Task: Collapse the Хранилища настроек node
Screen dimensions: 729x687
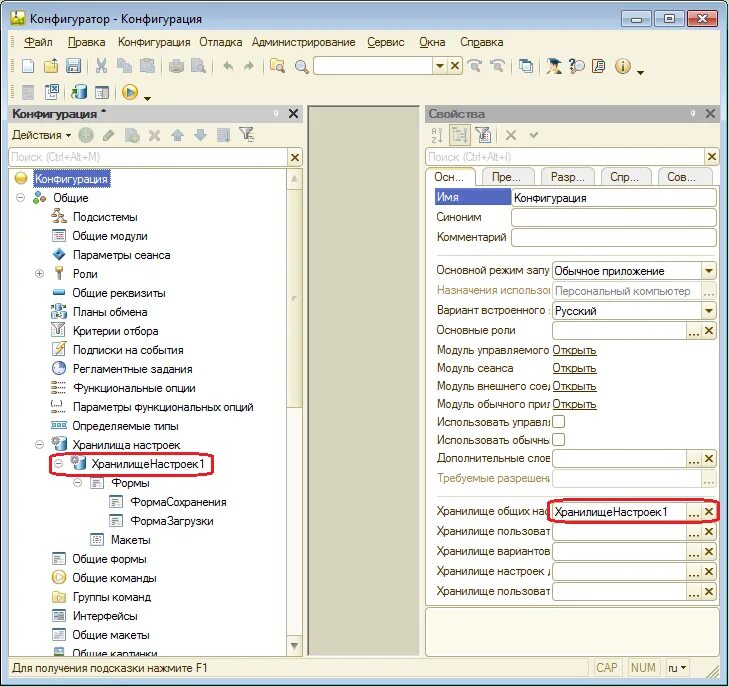Action: (40, 445)
